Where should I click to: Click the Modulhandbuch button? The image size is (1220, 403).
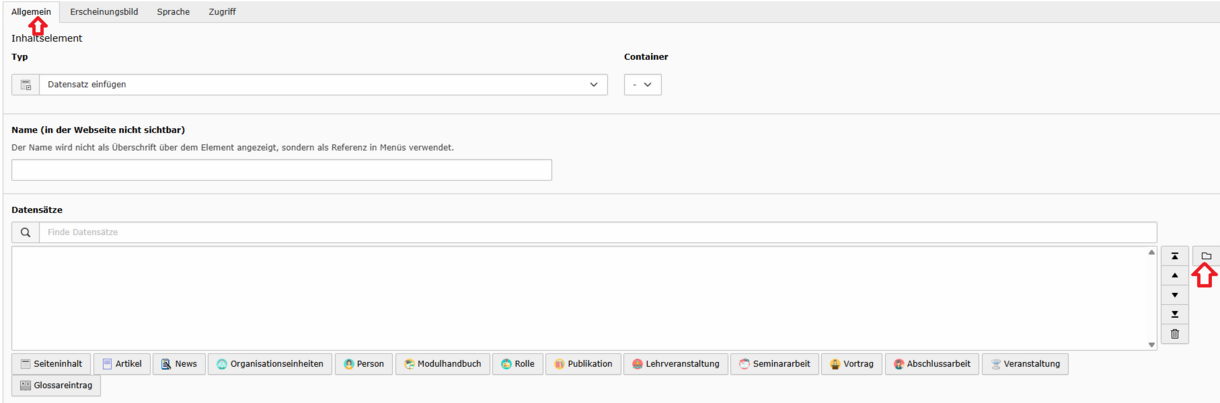[x=442, y=364]
